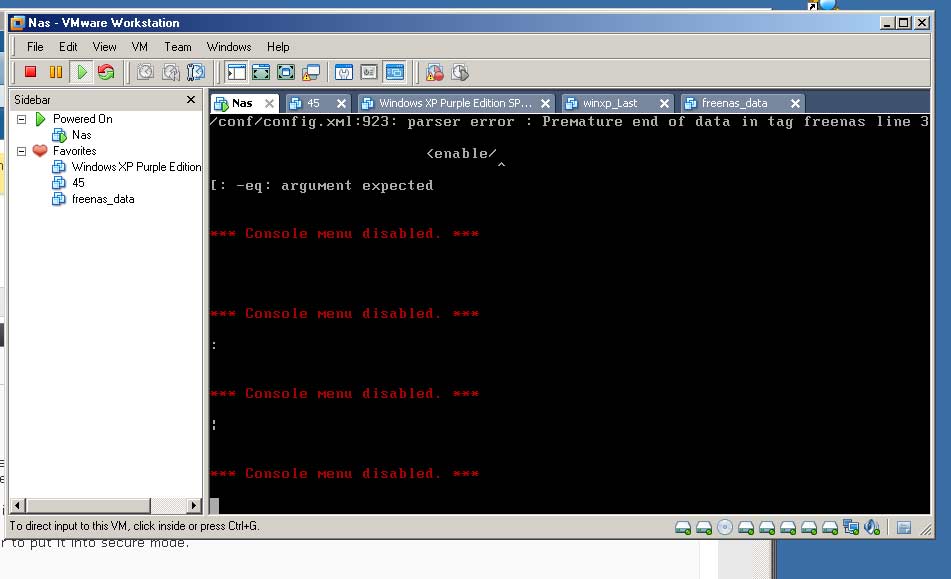Close the Windows XP Purple Edition tab

tap(545, 104)
